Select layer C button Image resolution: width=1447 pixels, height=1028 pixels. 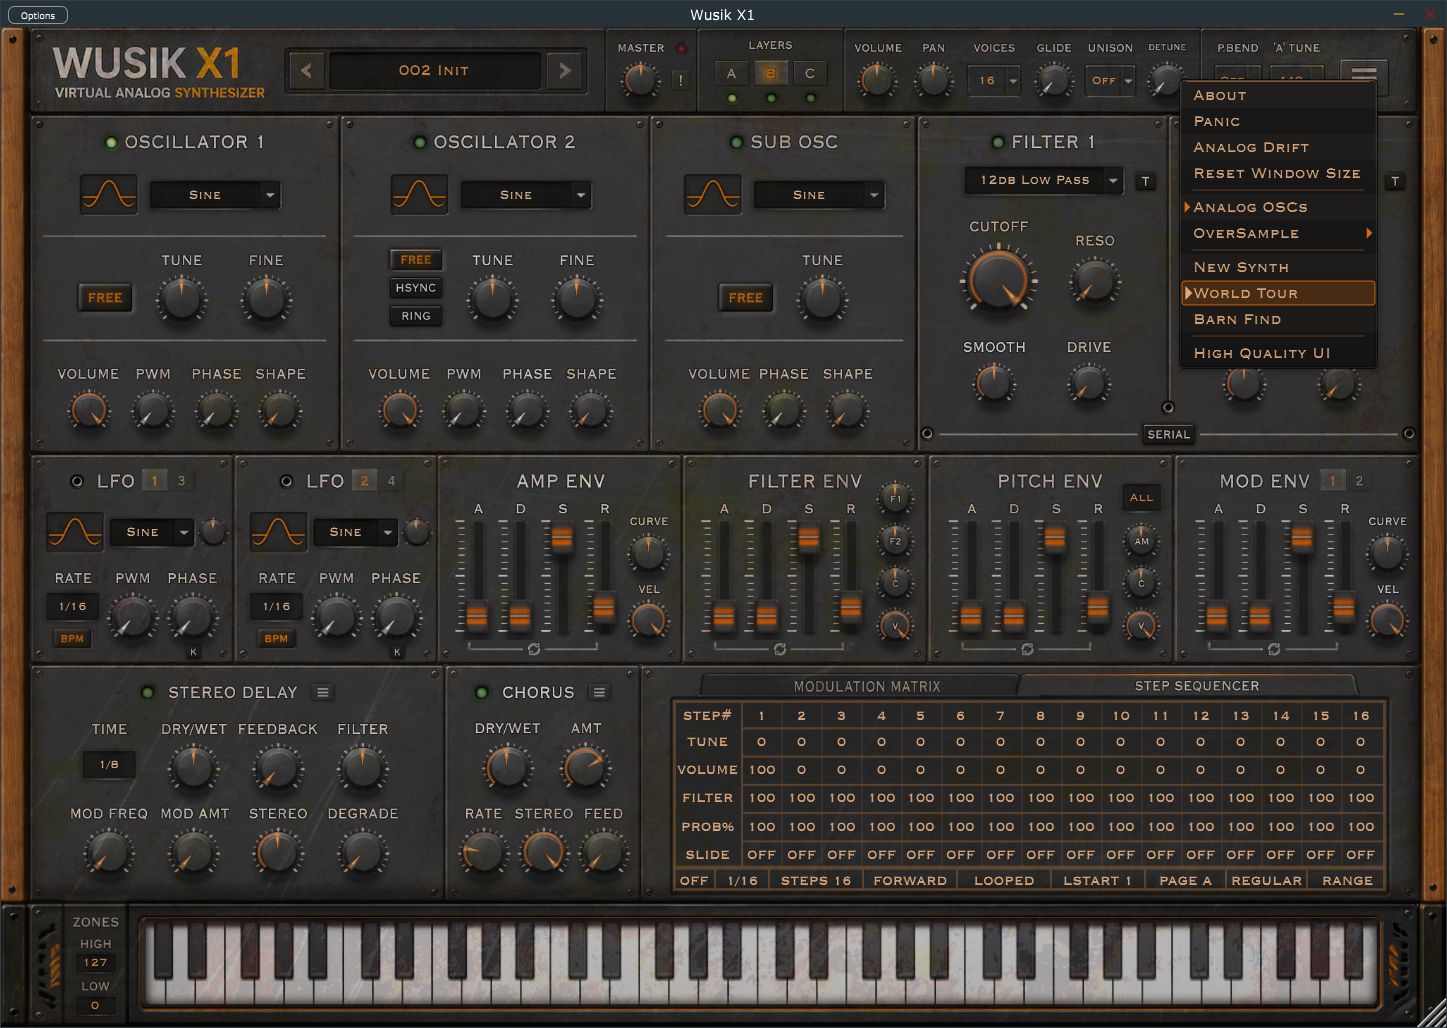tap(810, 73)
